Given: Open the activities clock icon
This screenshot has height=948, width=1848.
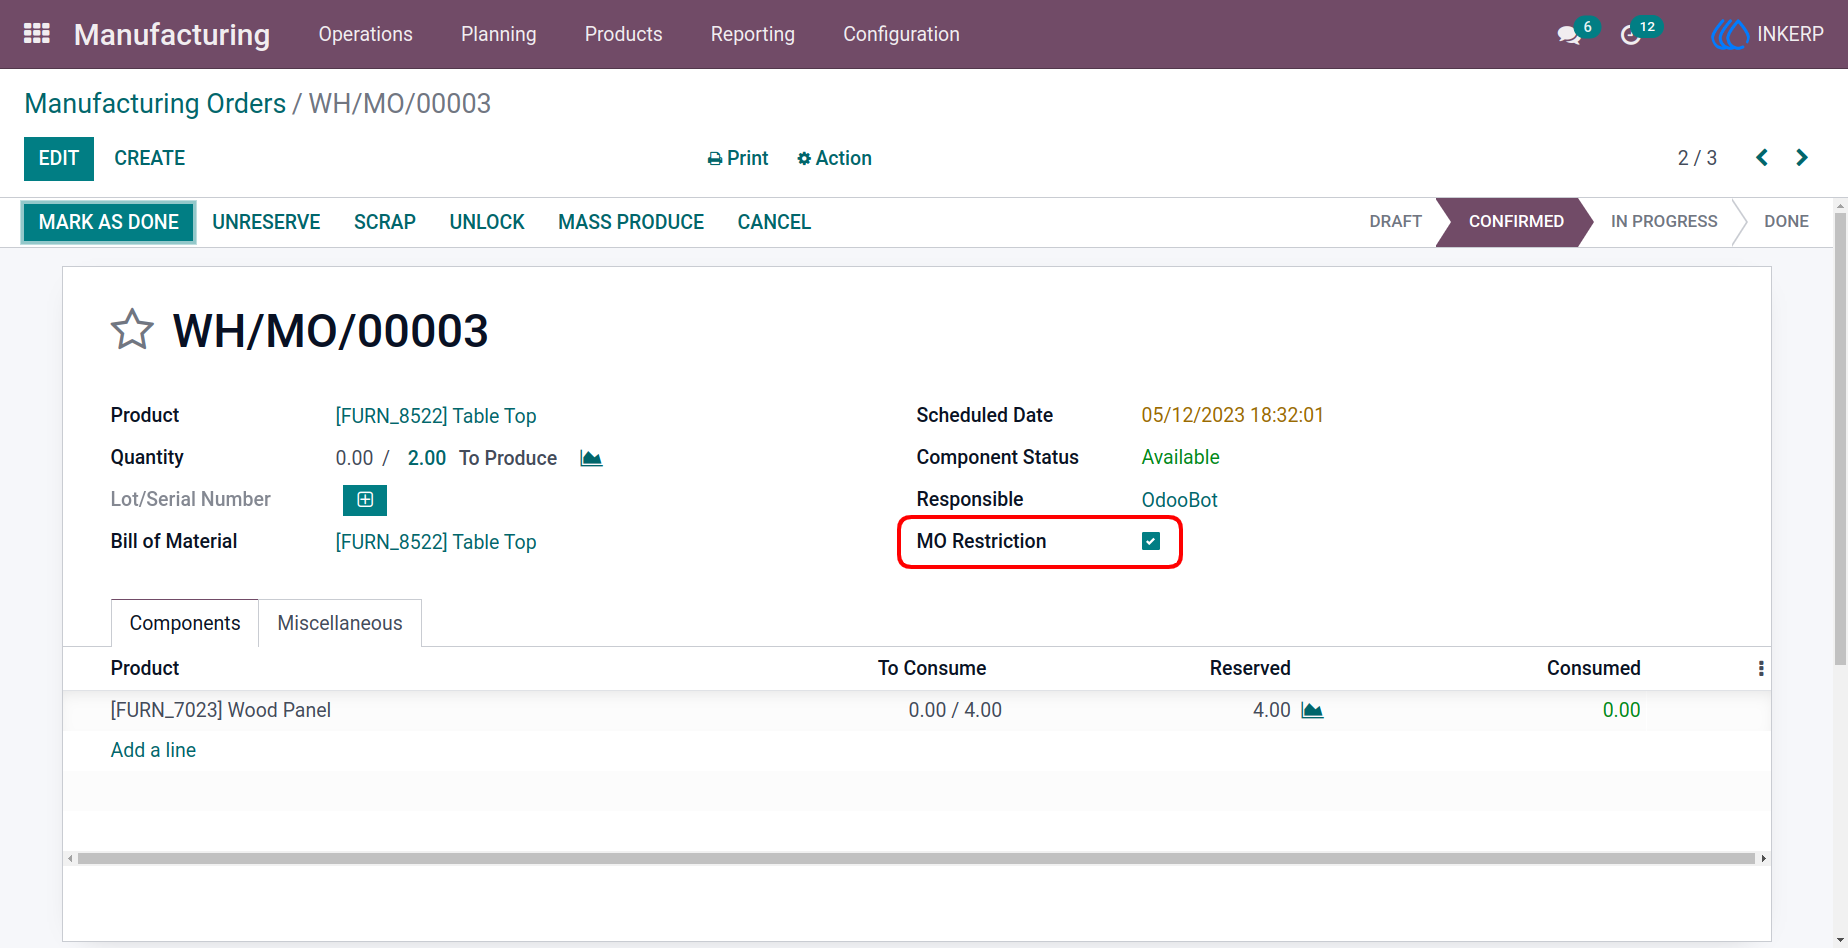Looking at the screenshot, I should [1631, 35].
